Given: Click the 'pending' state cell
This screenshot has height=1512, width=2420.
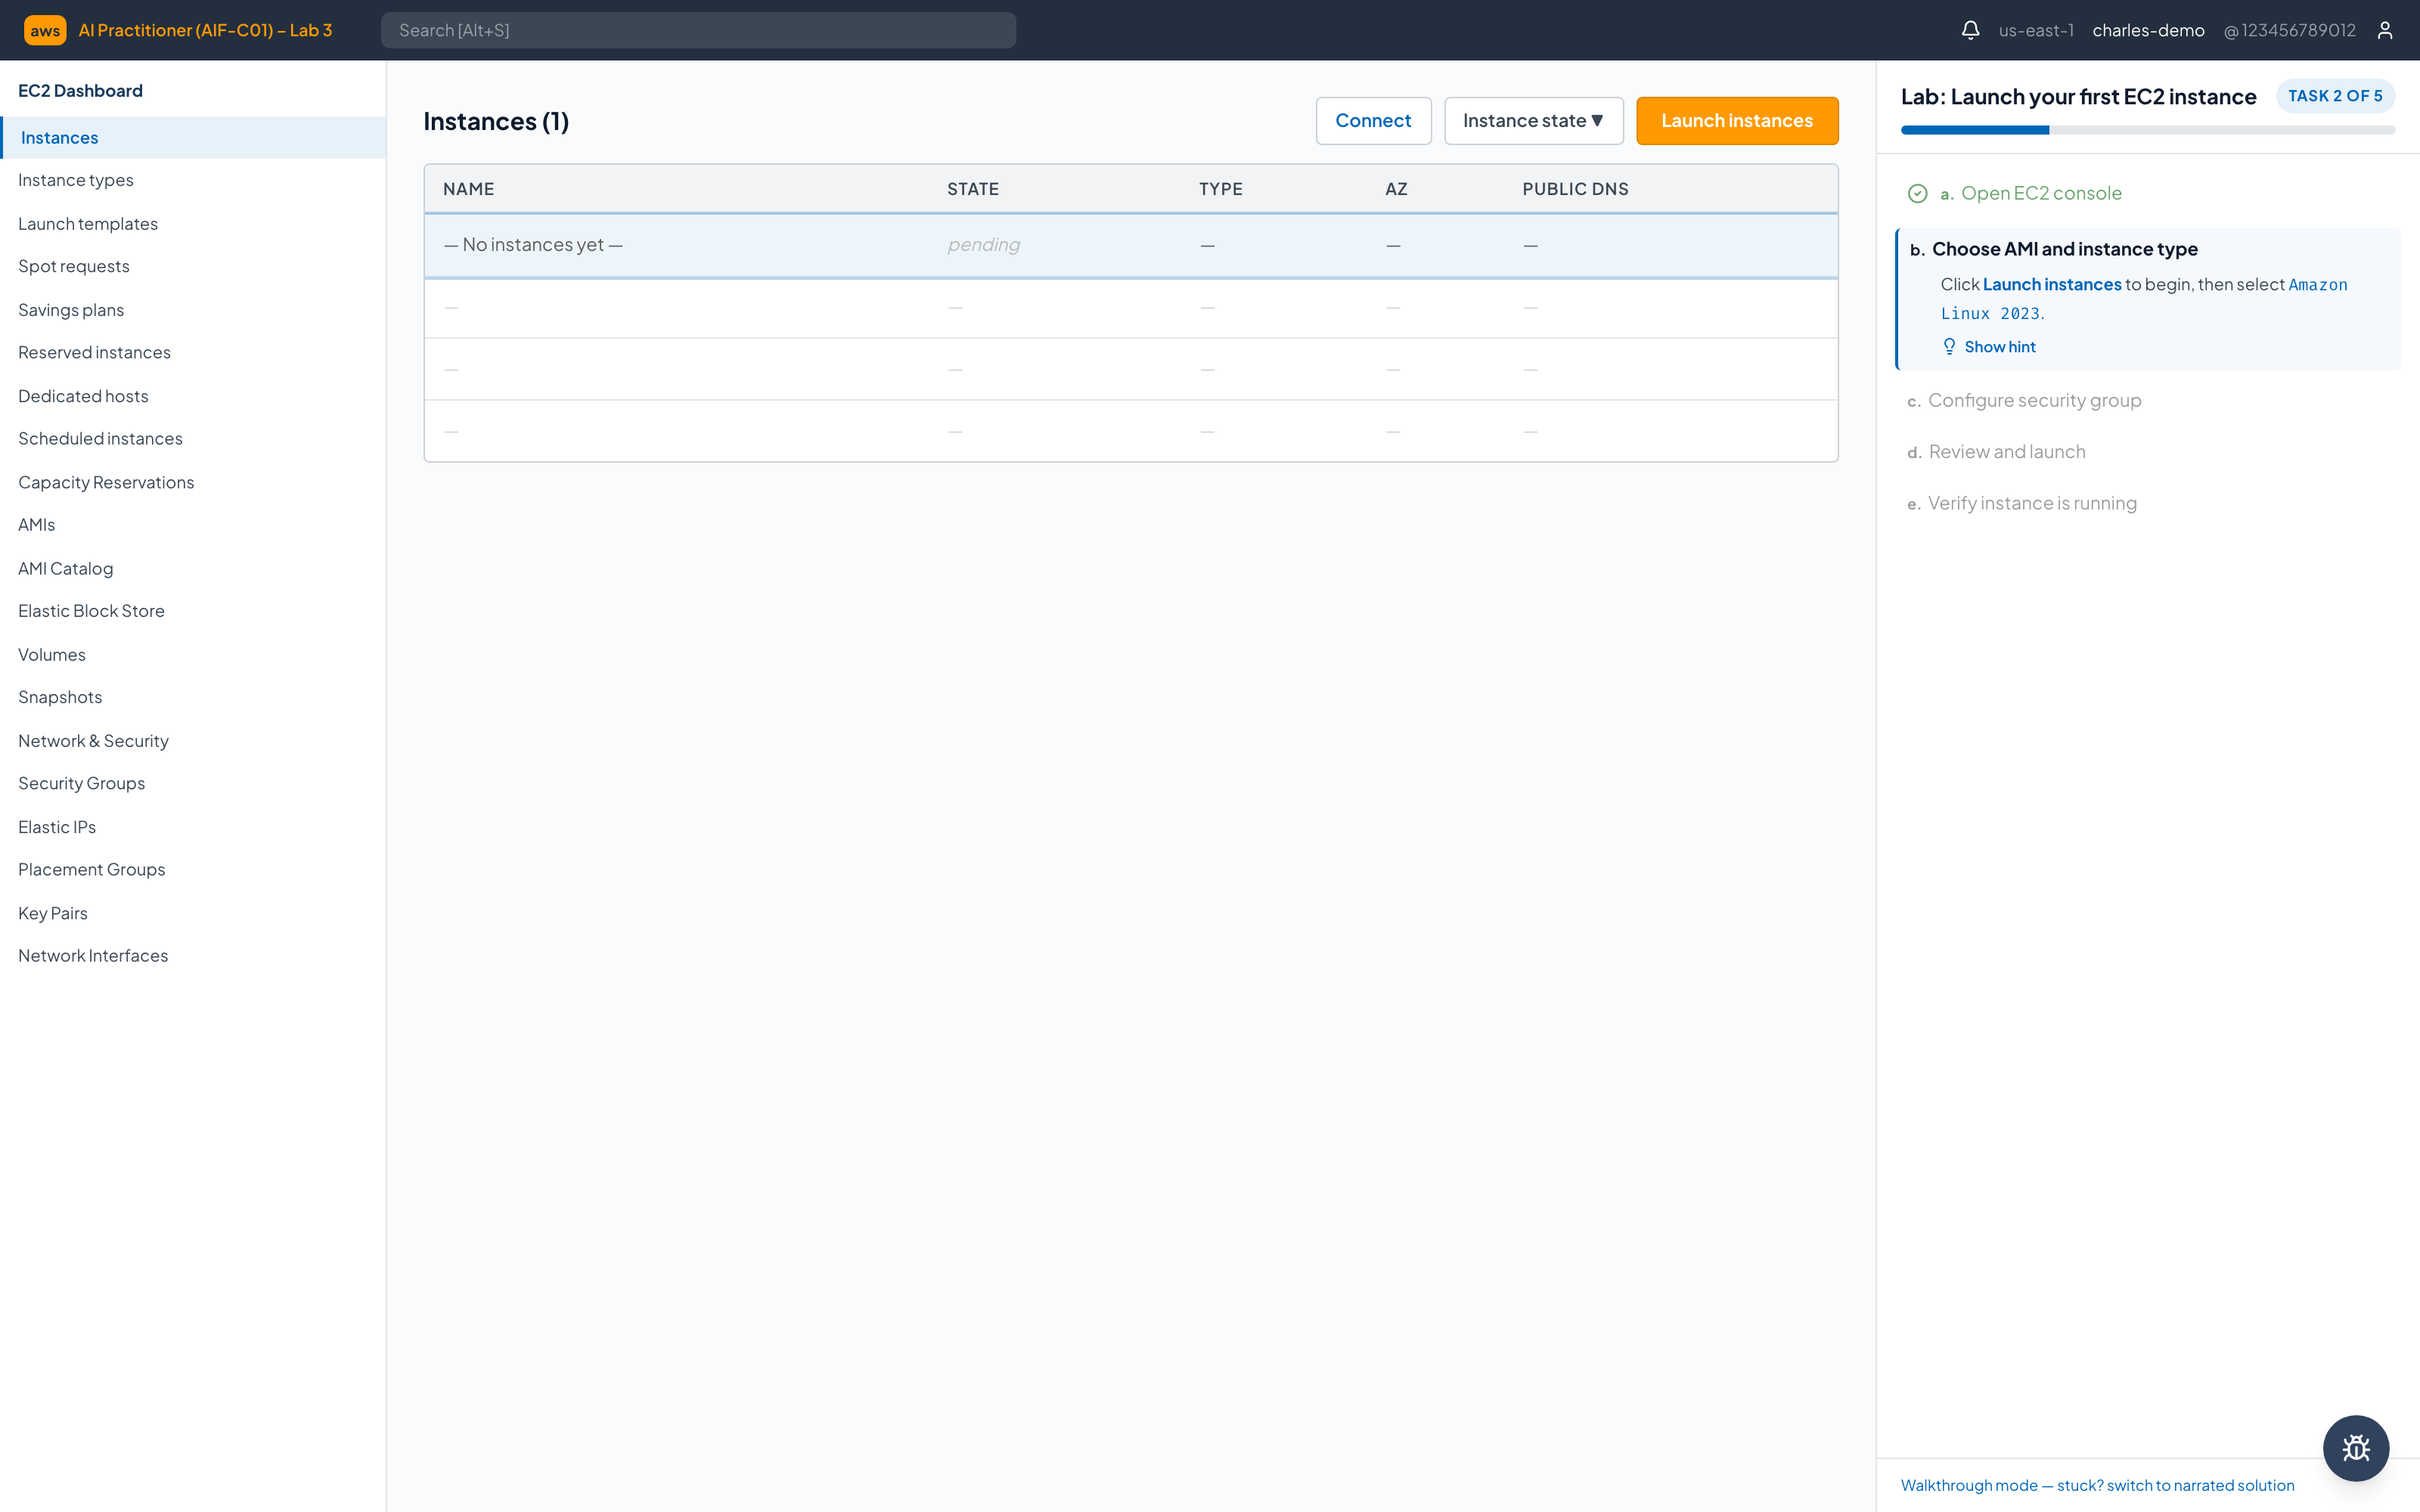Looking at the screenshot, I should click(984, 245).
